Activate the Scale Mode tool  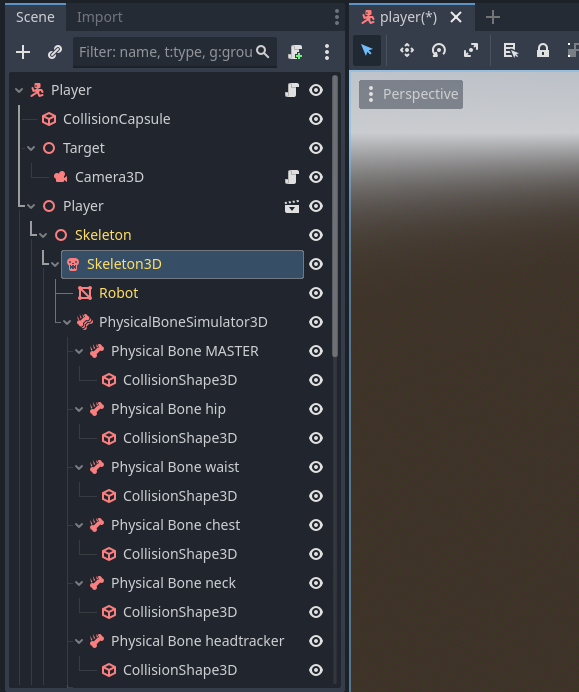click(x=471, y=50)
